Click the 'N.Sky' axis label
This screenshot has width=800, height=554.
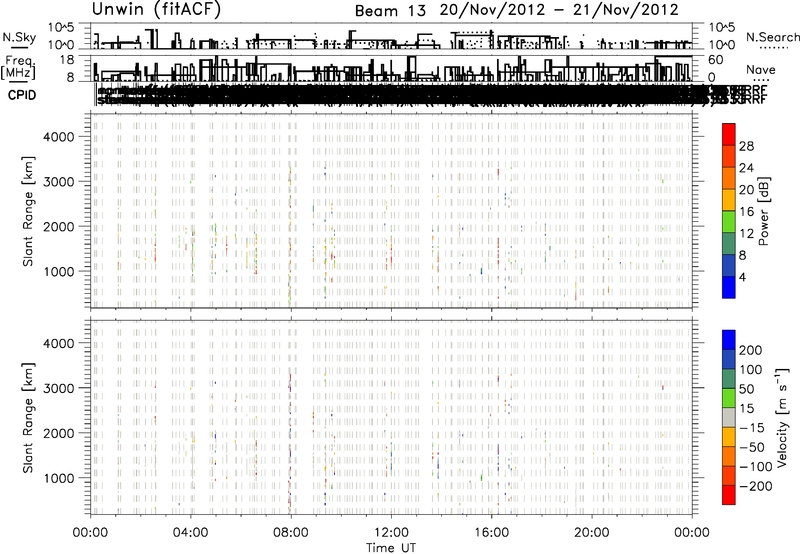click(19, 38)
